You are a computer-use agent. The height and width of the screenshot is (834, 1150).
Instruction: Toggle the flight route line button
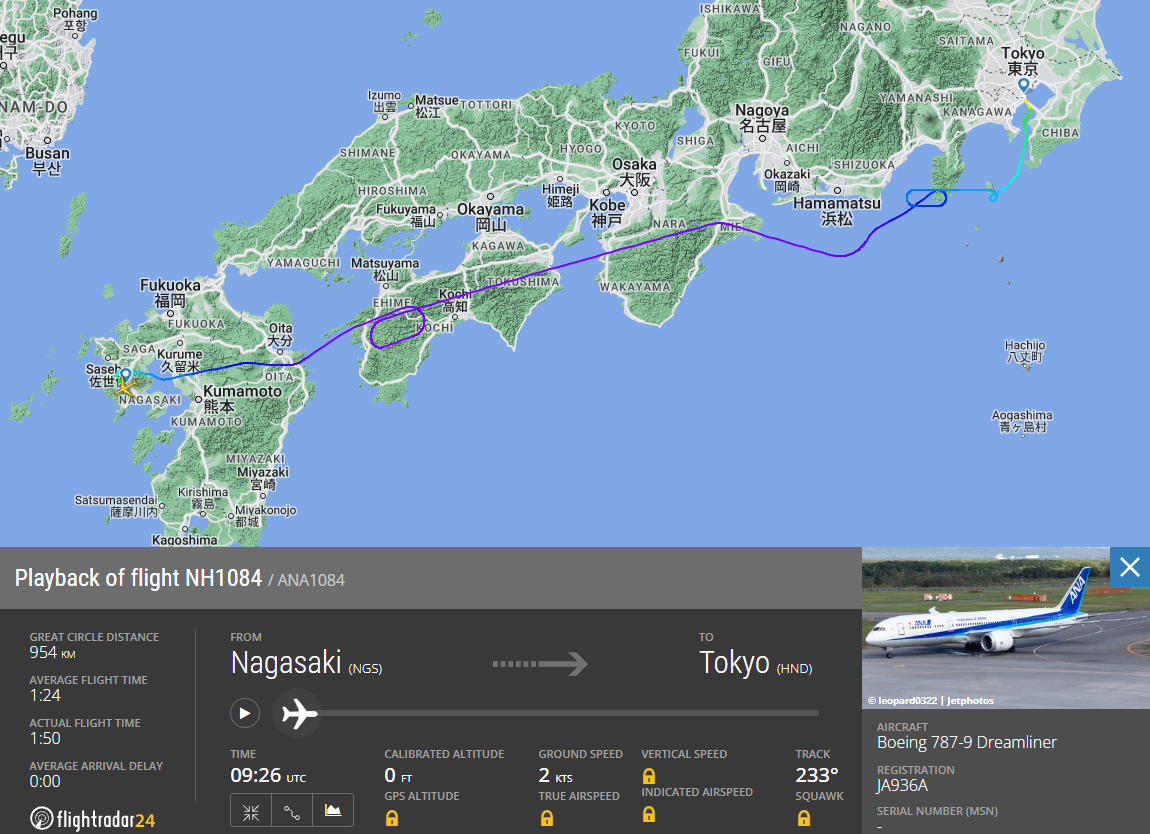click(292, 811)
